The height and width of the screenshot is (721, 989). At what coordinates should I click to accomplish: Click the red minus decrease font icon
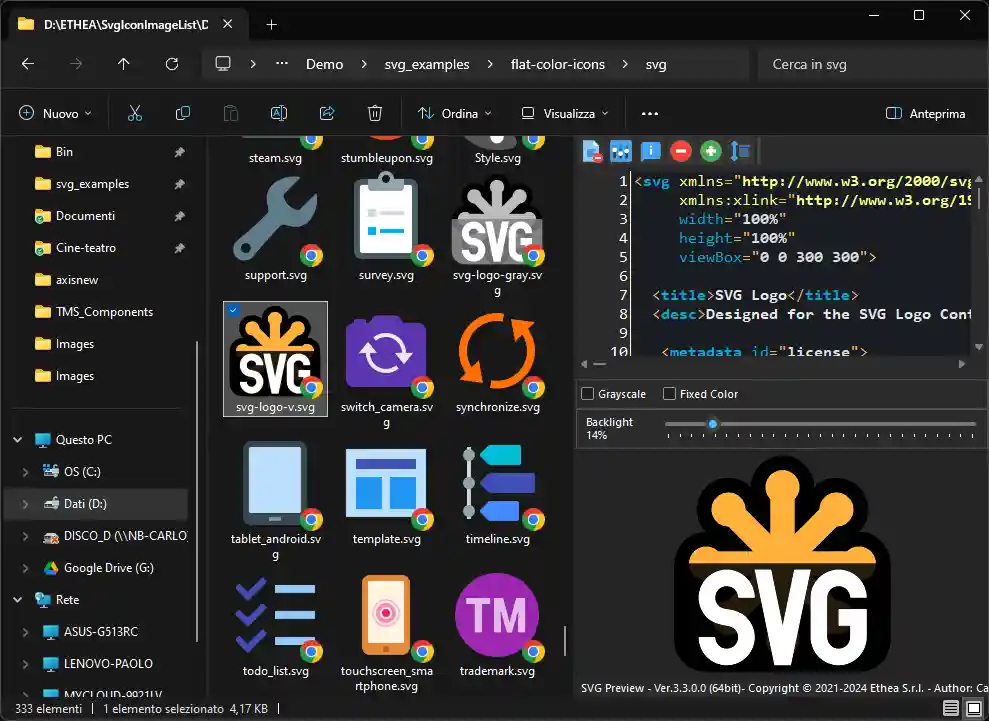681,151
